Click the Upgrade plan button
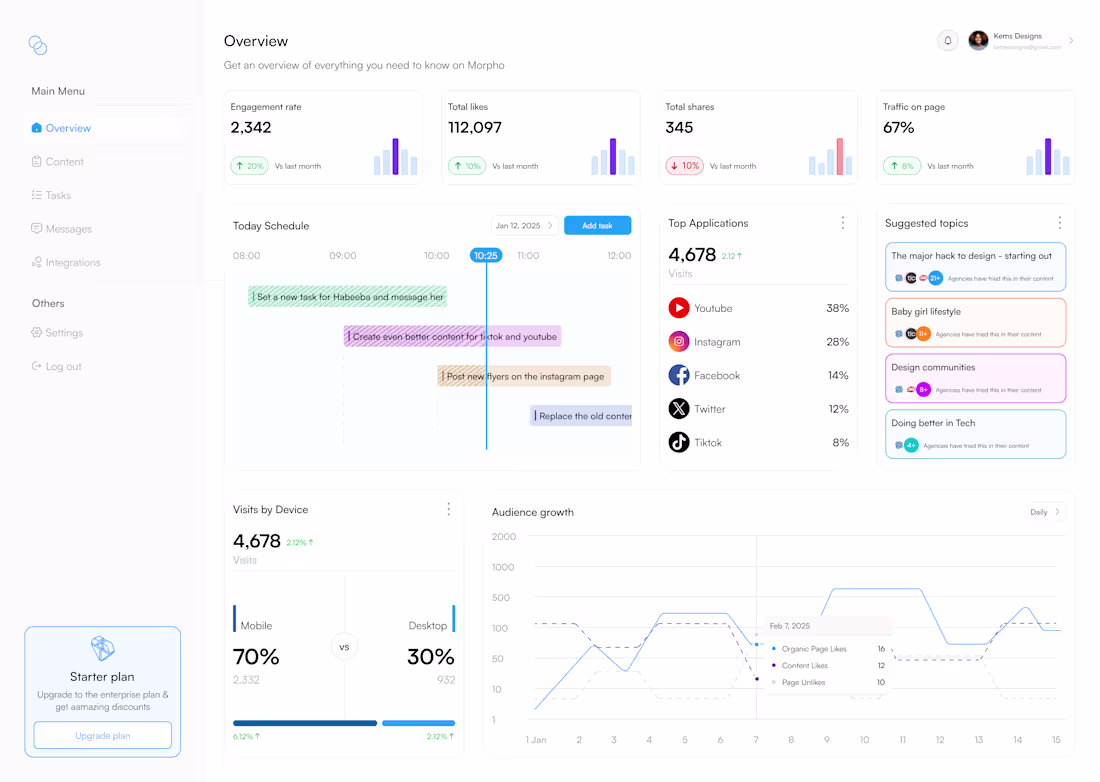This screenshot has height=782, width=1100. [x=102, y=733]
